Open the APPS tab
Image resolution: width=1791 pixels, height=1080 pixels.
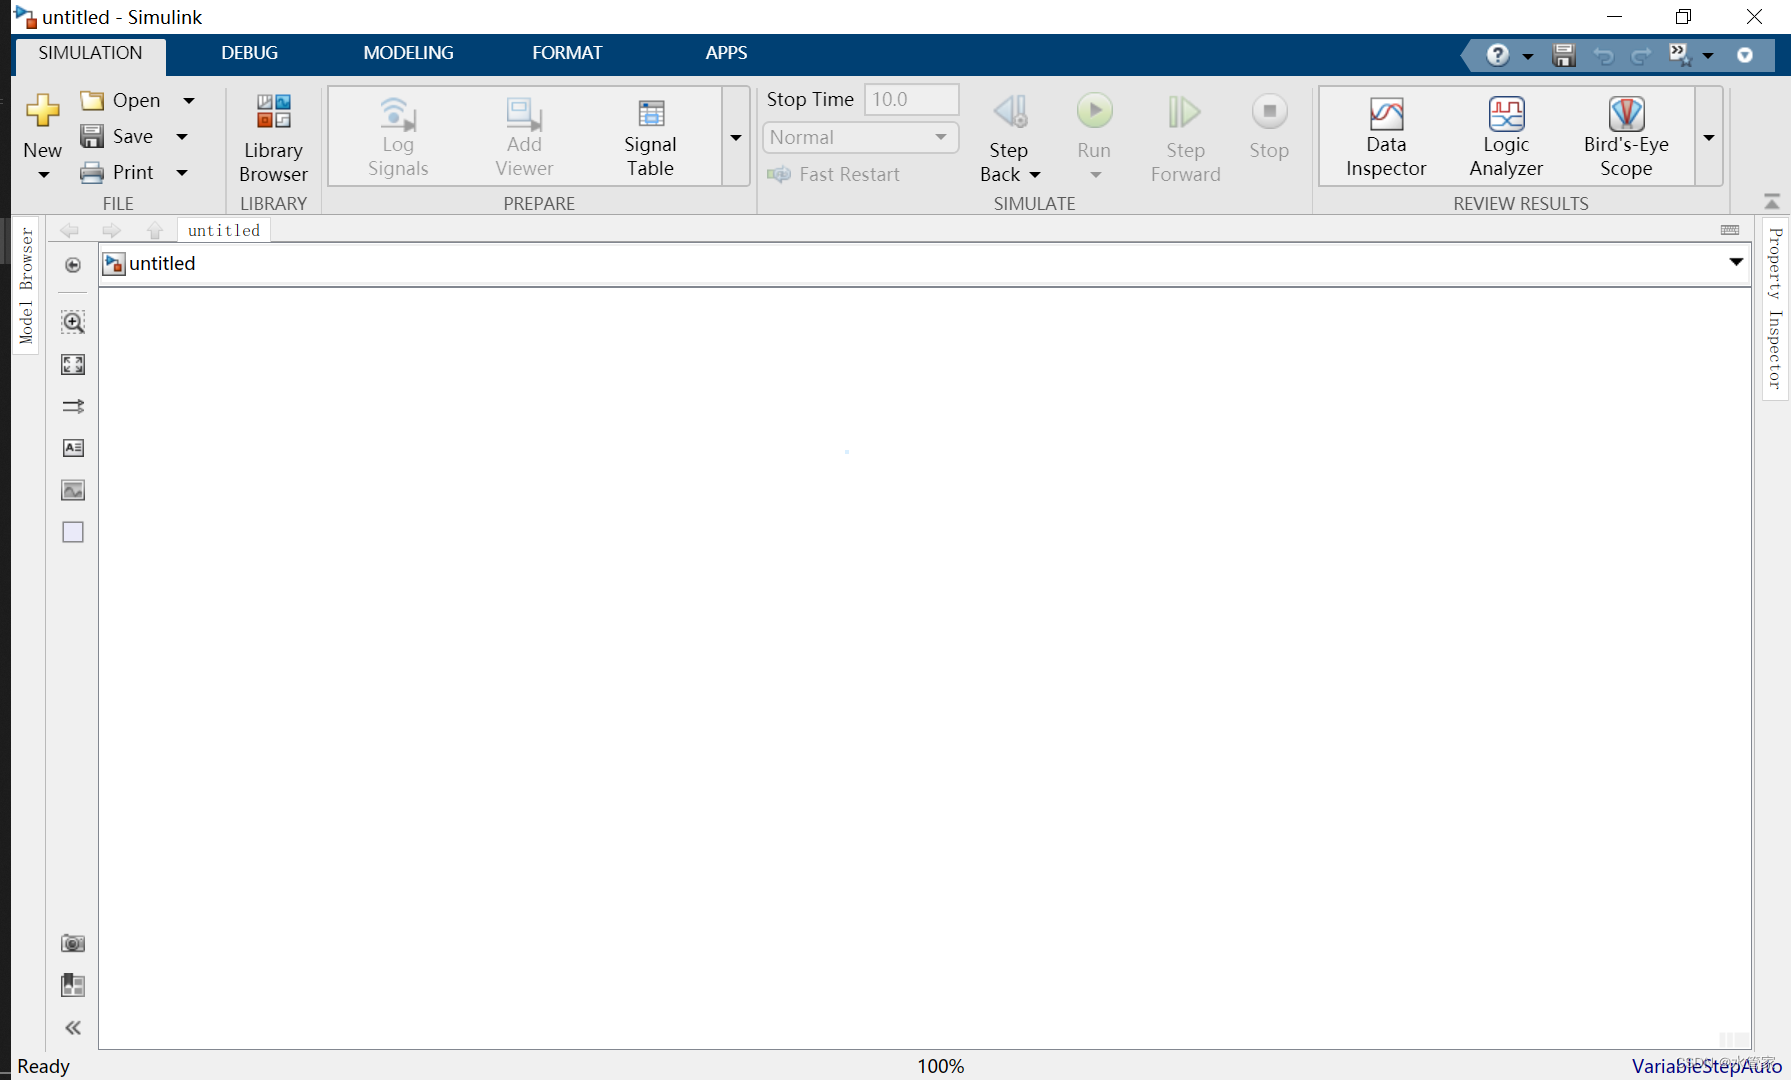(x=726, y=53)
